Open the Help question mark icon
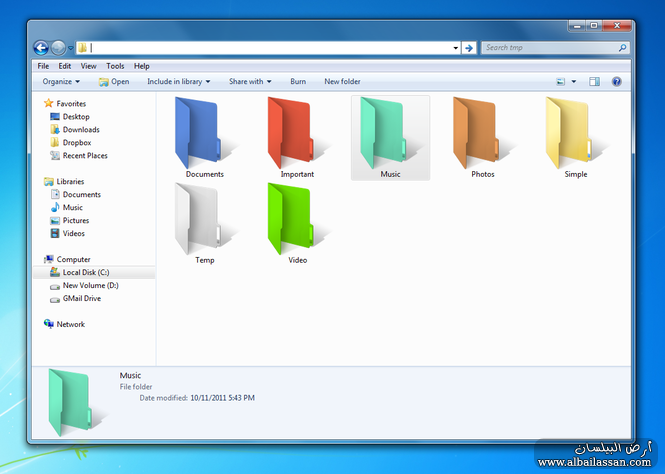Screen dimensions: 665x474 click(616, 81)
